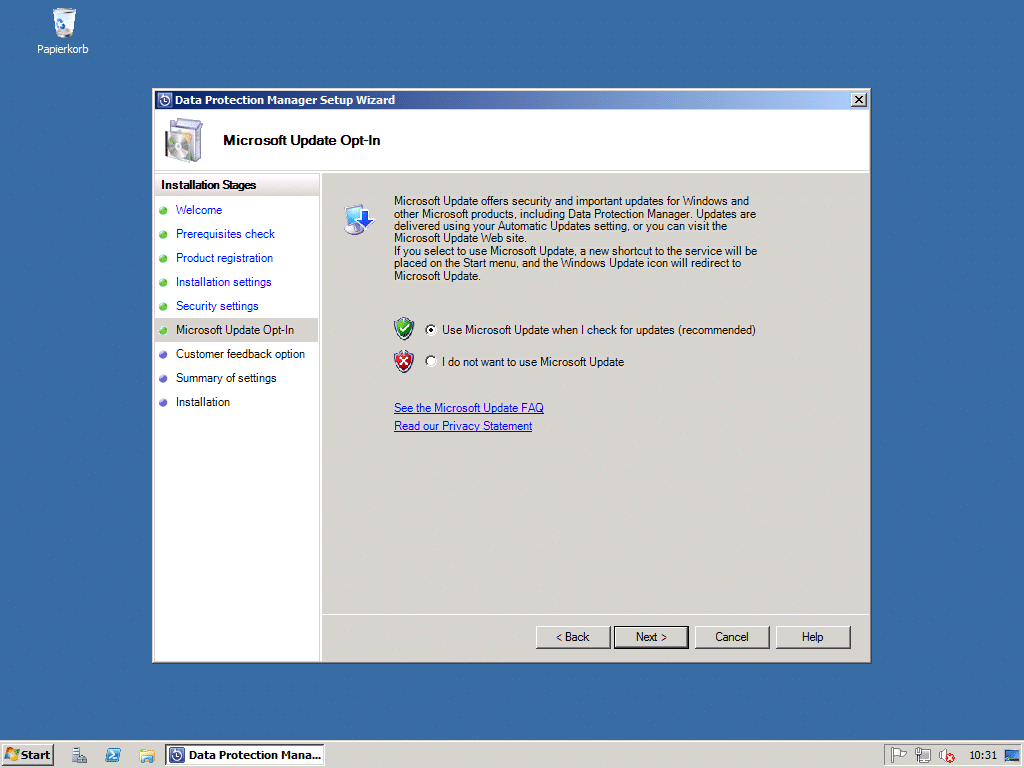Image resolution: width=1024 pixels, height=768 pixels.
Task: Click the 10:31 system clock
Action: click(x=983, y=755)
